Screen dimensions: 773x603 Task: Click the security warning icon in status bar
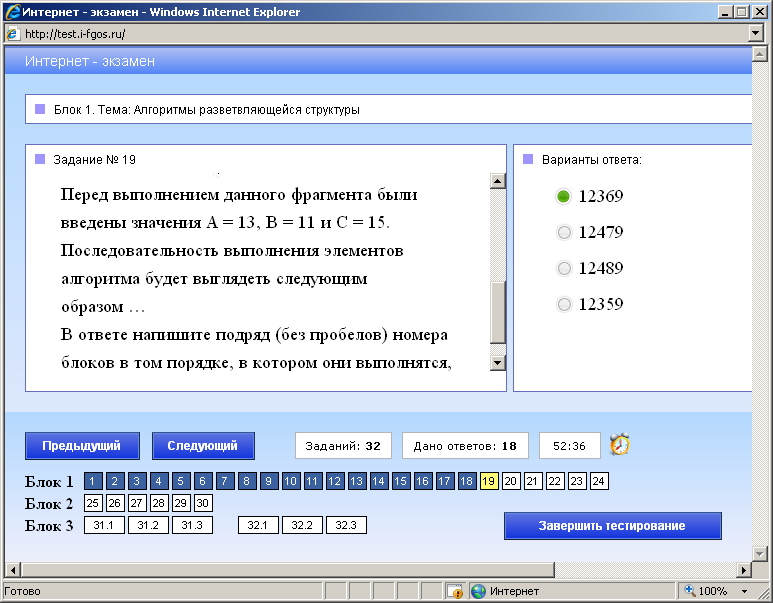pyautogui.click(x=455, y=591)
